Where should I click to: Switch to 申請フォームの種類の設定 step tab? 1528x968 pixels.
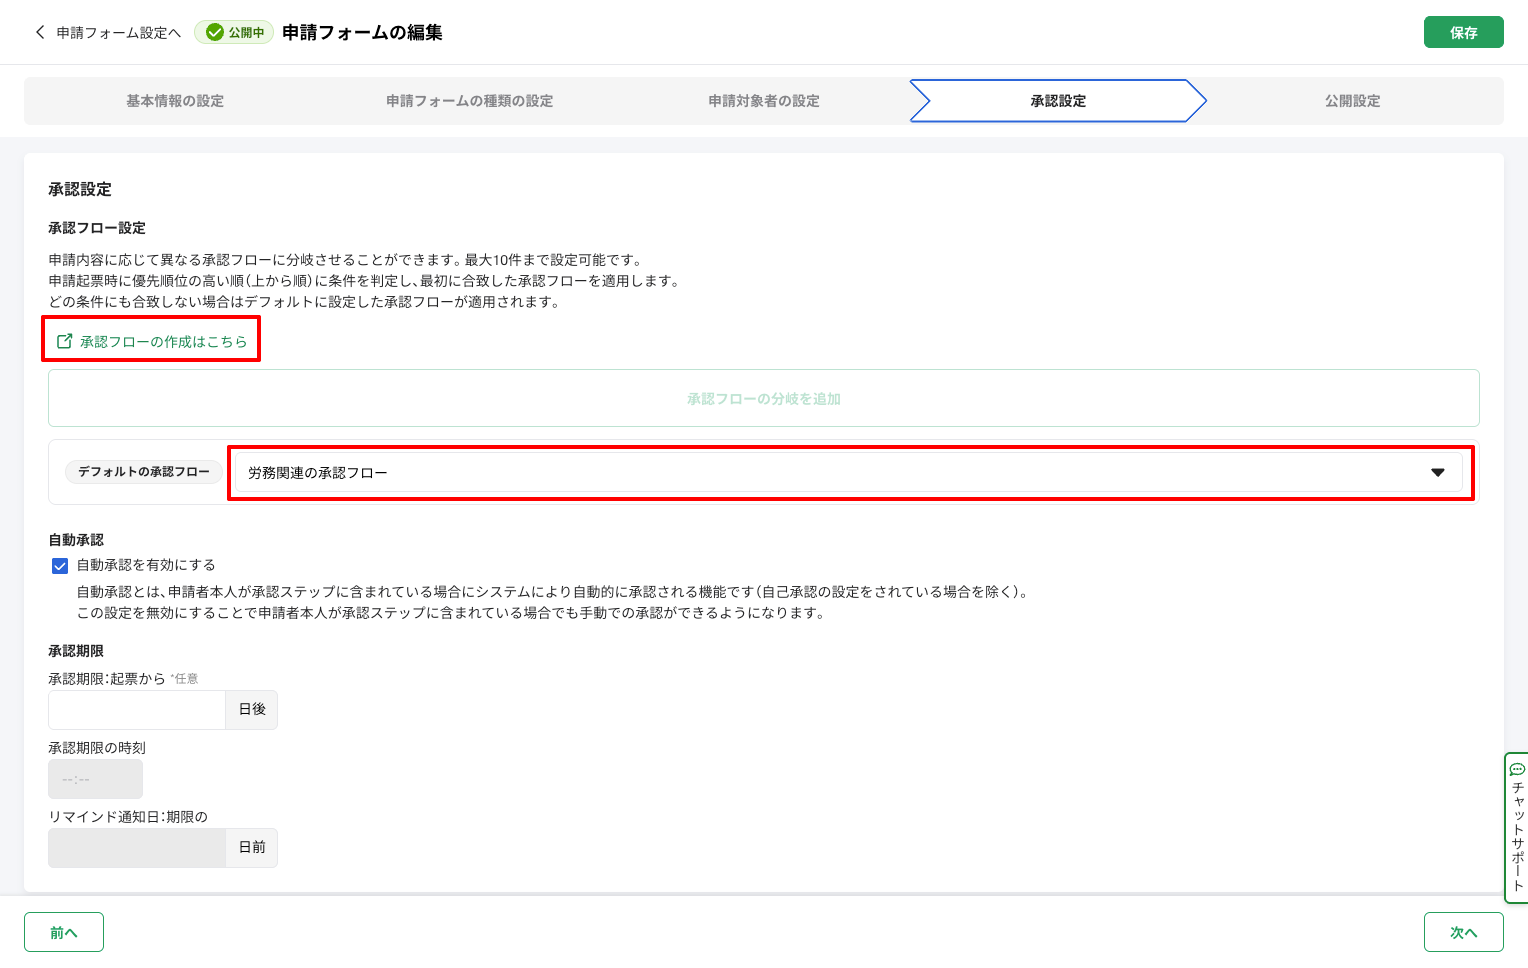click(x=470, y=101)
